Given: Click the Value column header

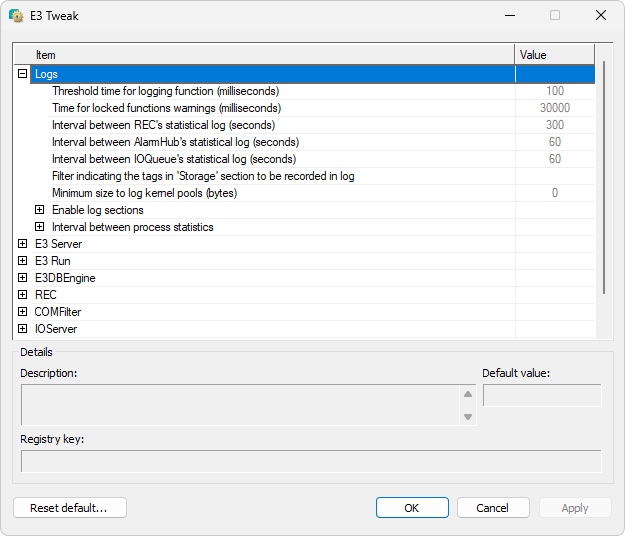Looking at the screenshot, I should 554,55.
